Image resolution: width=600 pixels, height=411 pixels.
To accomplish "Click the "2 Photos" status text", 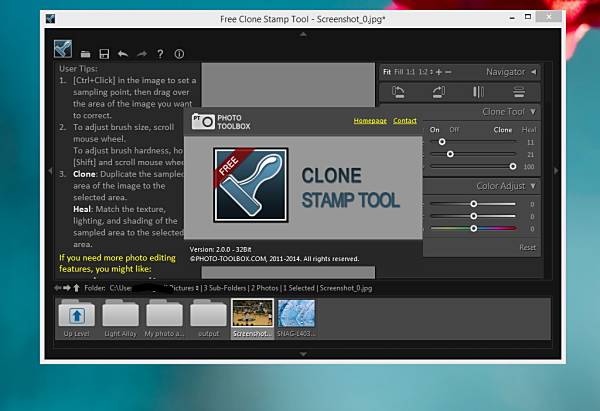I will point(264,288).
